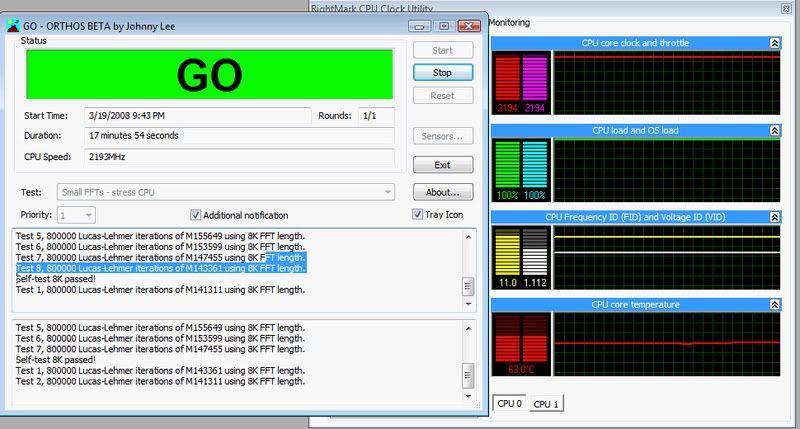Click the upper log scrollbar up arrow
The image size is (800, 429).
(x=468, y=237)
